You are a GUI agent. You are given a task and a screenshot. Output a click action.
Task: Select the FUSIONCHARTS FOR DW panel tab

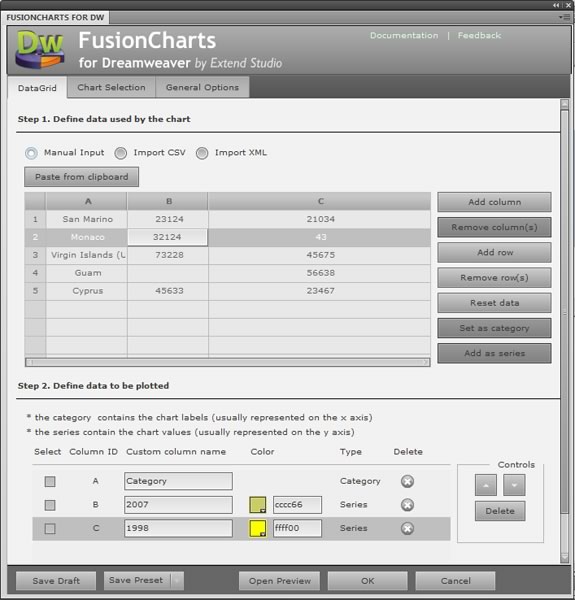(x=55, y=18)
